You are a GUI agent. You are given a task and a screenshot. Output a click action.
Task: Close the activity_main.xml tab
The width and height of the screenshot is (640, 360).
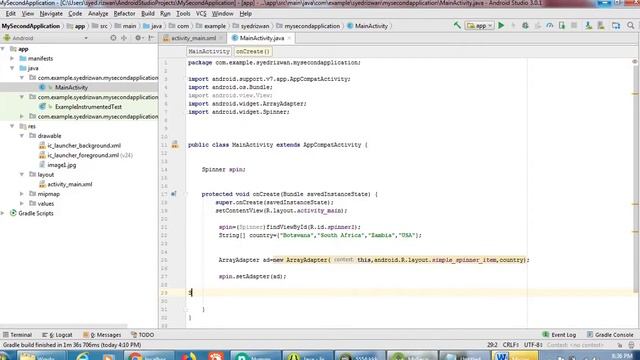(221, 38)
